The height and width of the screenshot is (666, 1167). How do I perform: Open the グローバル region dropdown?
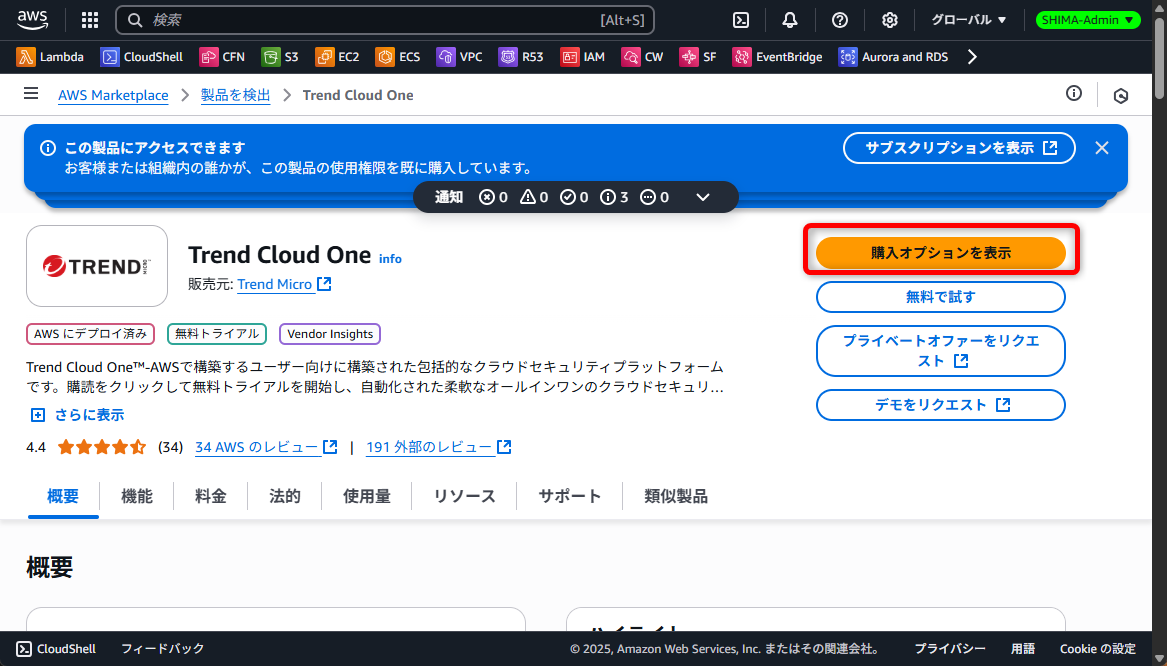(969, 20)
